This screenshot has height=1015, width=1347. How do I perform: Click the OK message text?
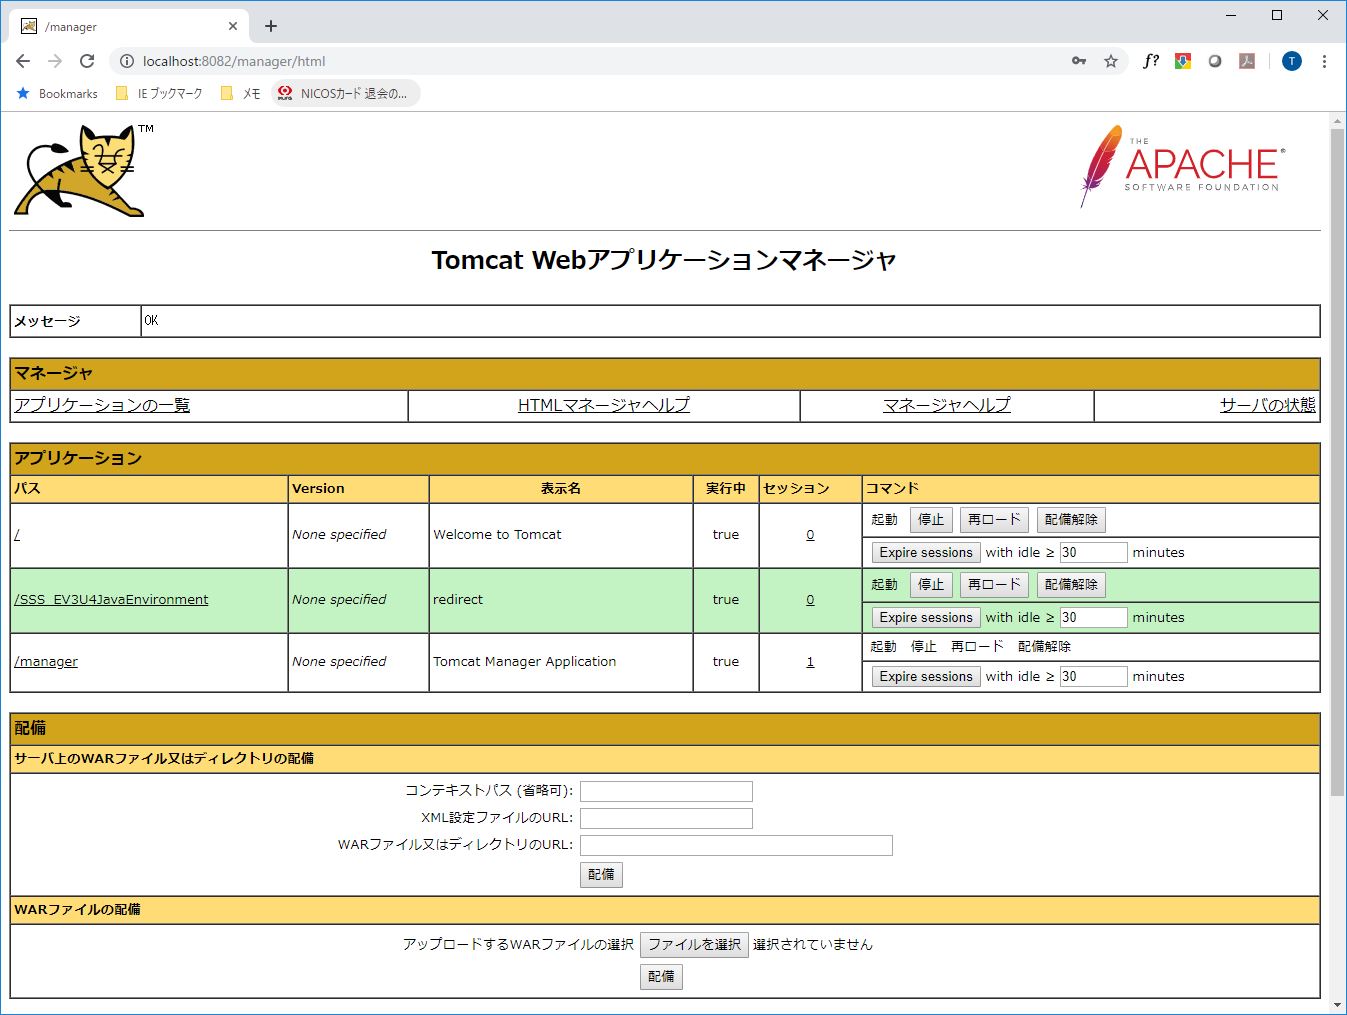click(151, 321)
